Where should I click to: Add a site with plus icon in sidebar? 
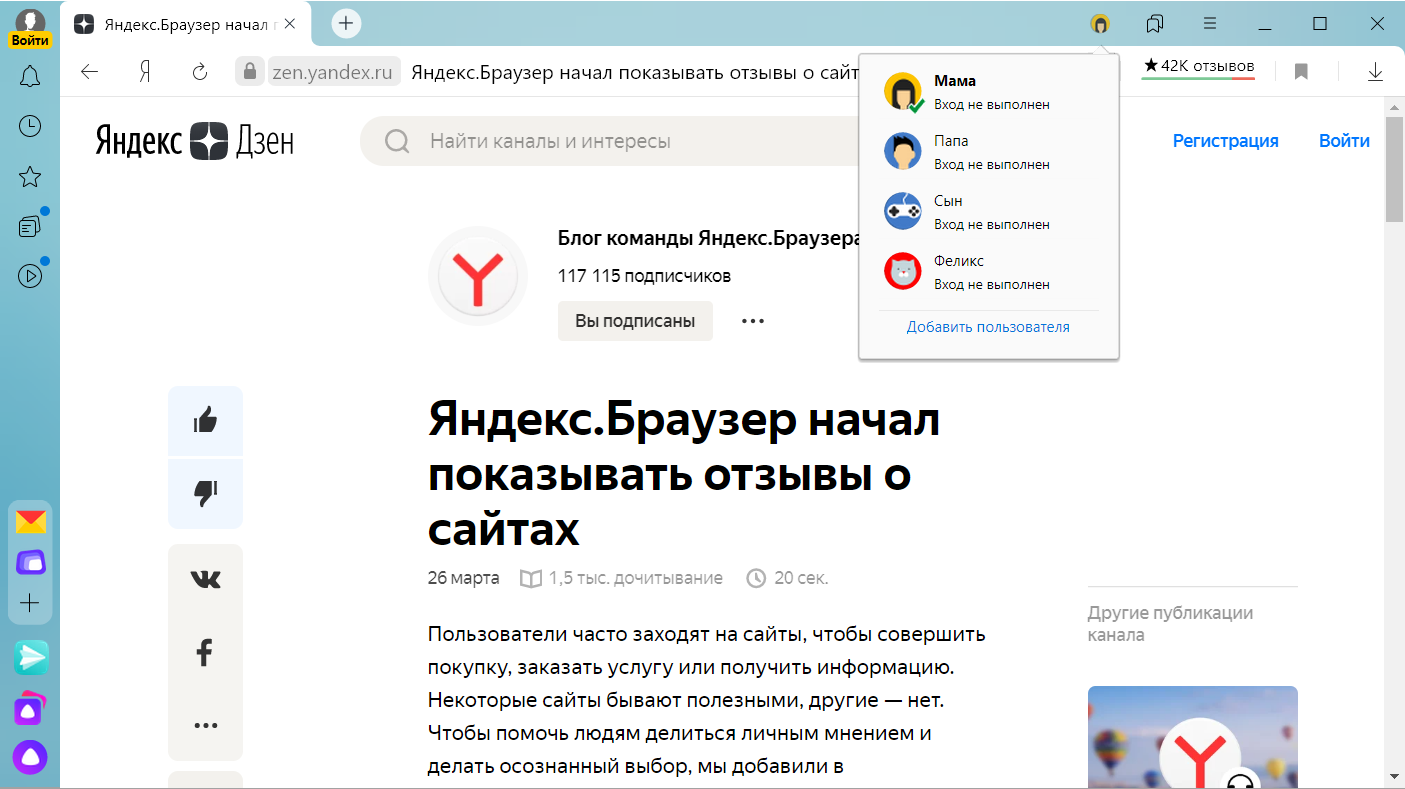tap(30, 603)
